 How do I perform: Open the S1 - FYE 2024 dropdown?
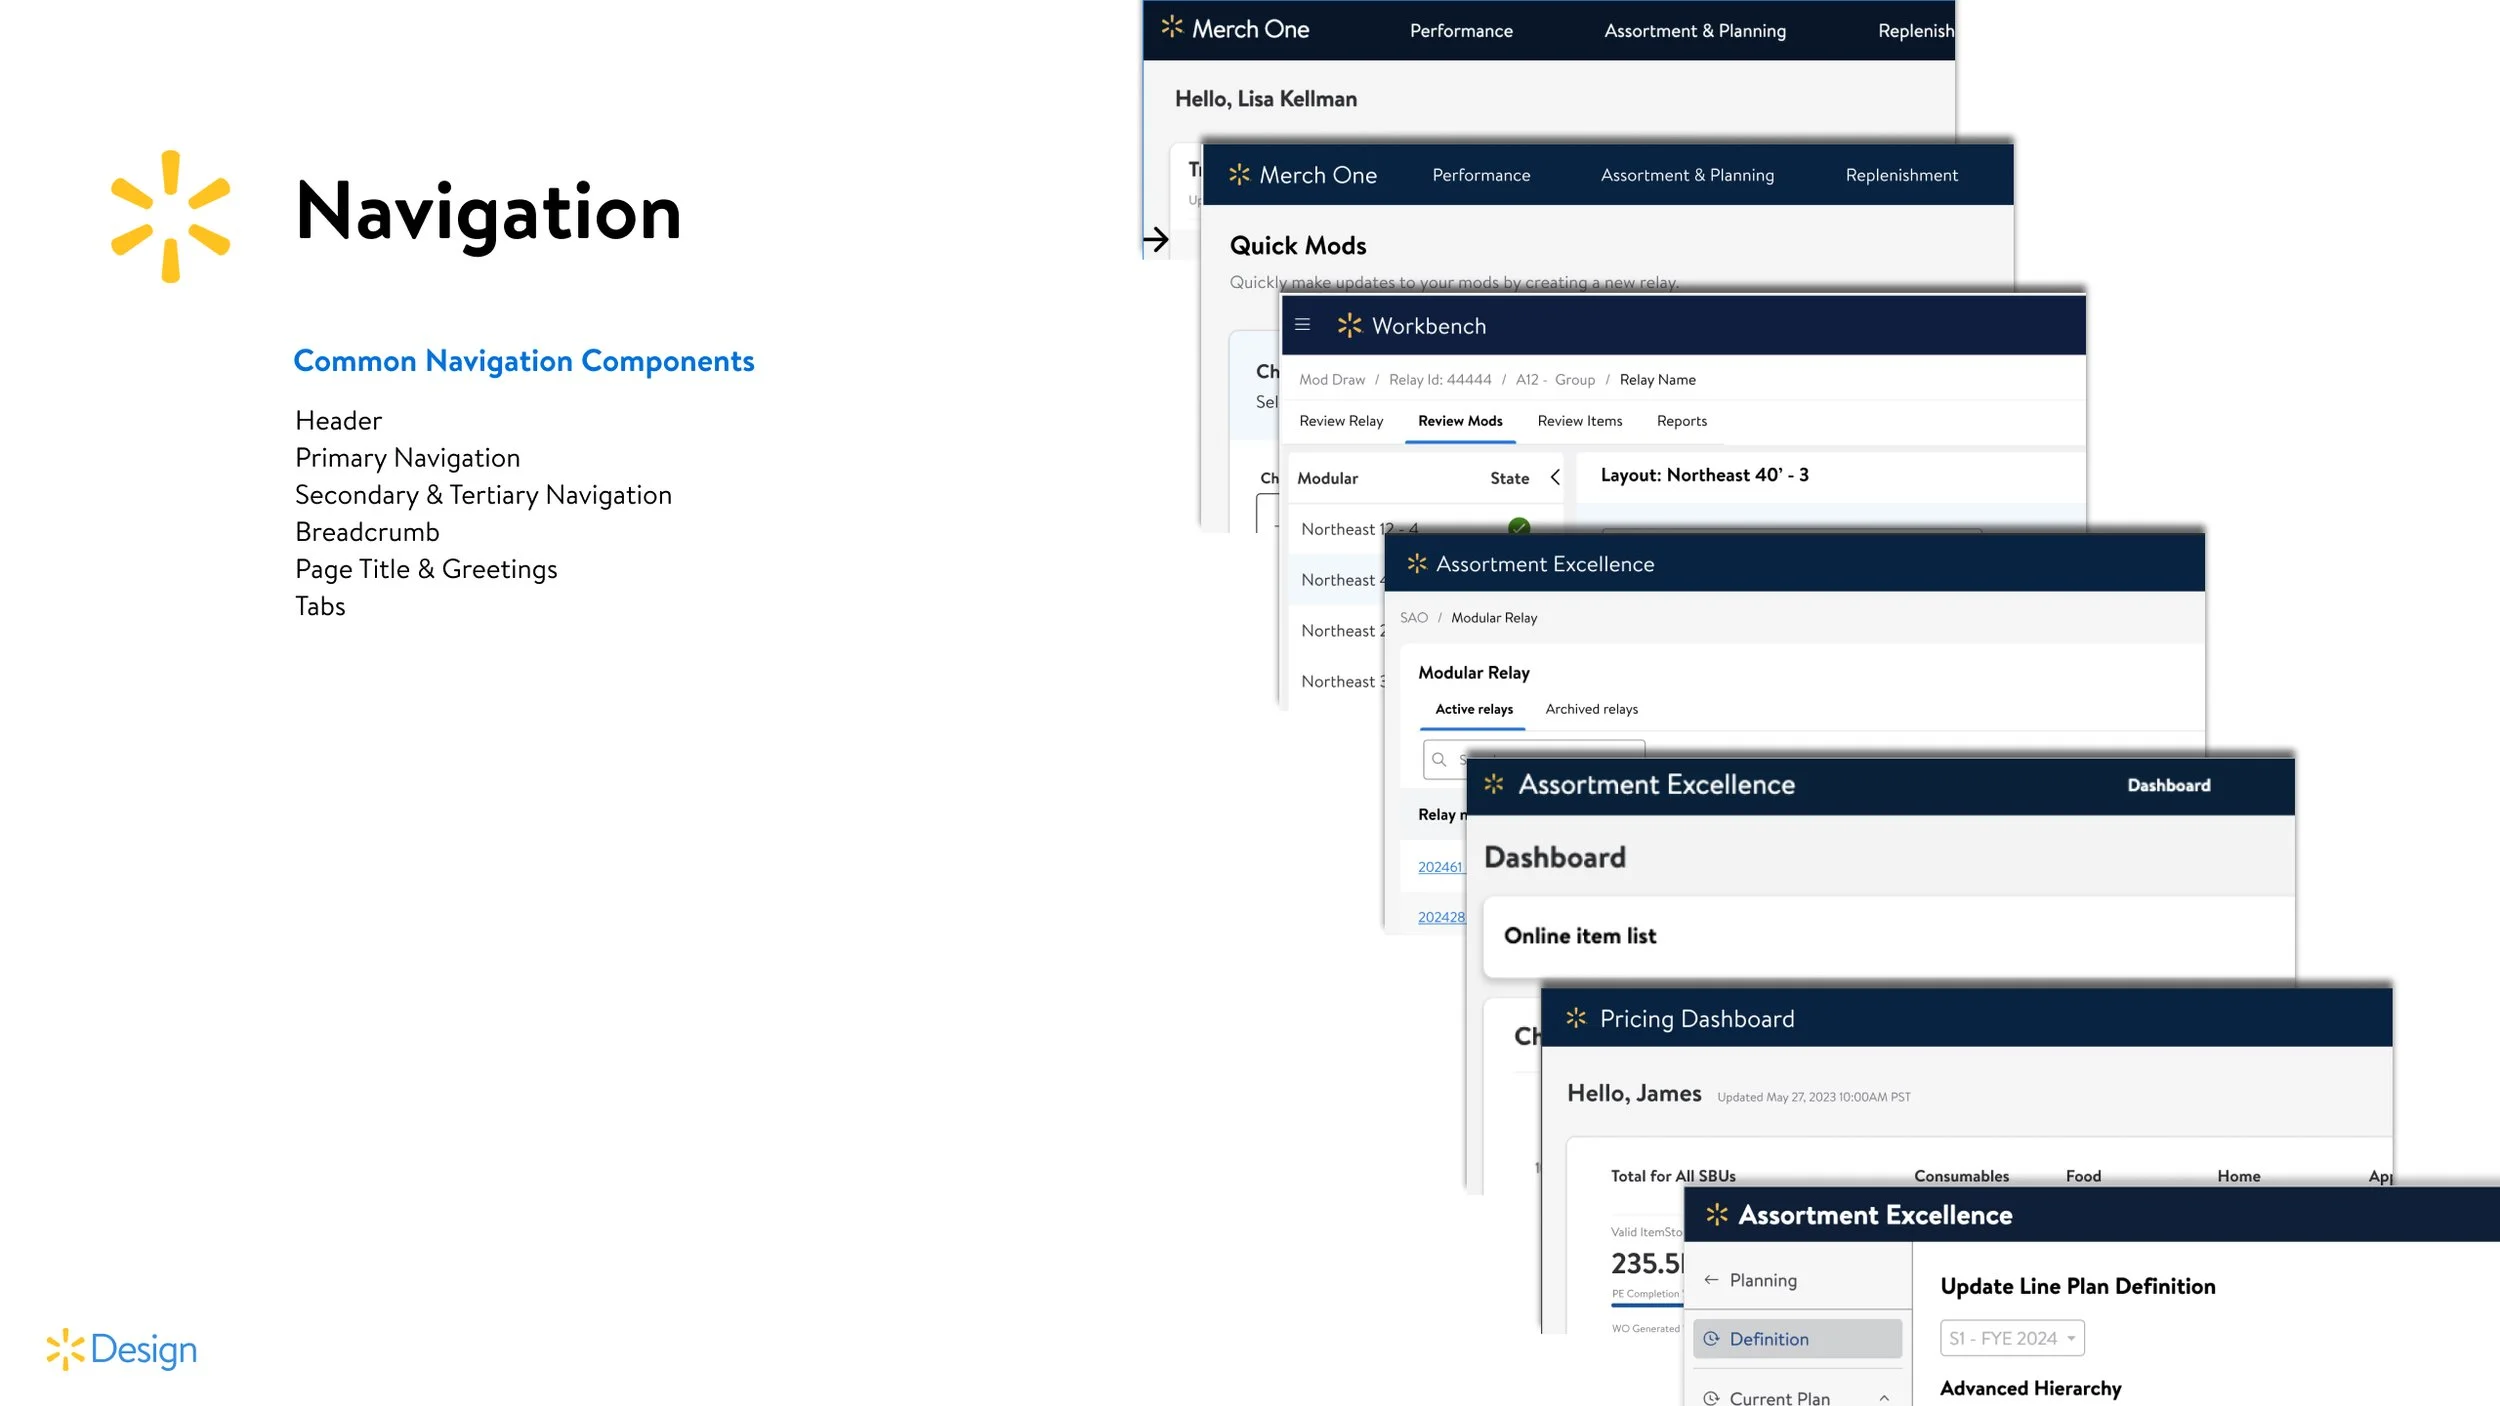click(2012, 1338)
